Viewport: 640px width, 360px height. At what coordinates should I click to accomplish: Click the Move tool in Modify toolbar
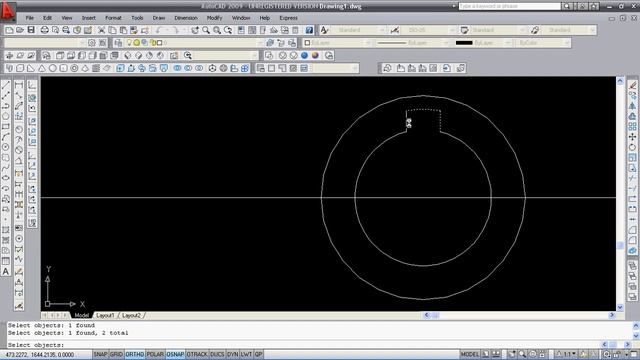pos(632,137)
